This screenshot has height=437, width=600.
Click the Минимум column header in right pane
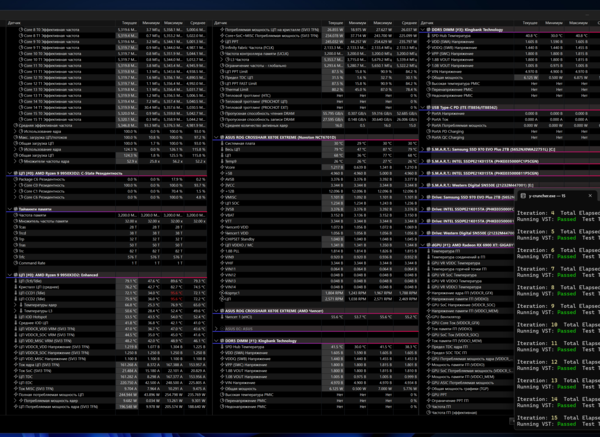(x=554, y=23)
